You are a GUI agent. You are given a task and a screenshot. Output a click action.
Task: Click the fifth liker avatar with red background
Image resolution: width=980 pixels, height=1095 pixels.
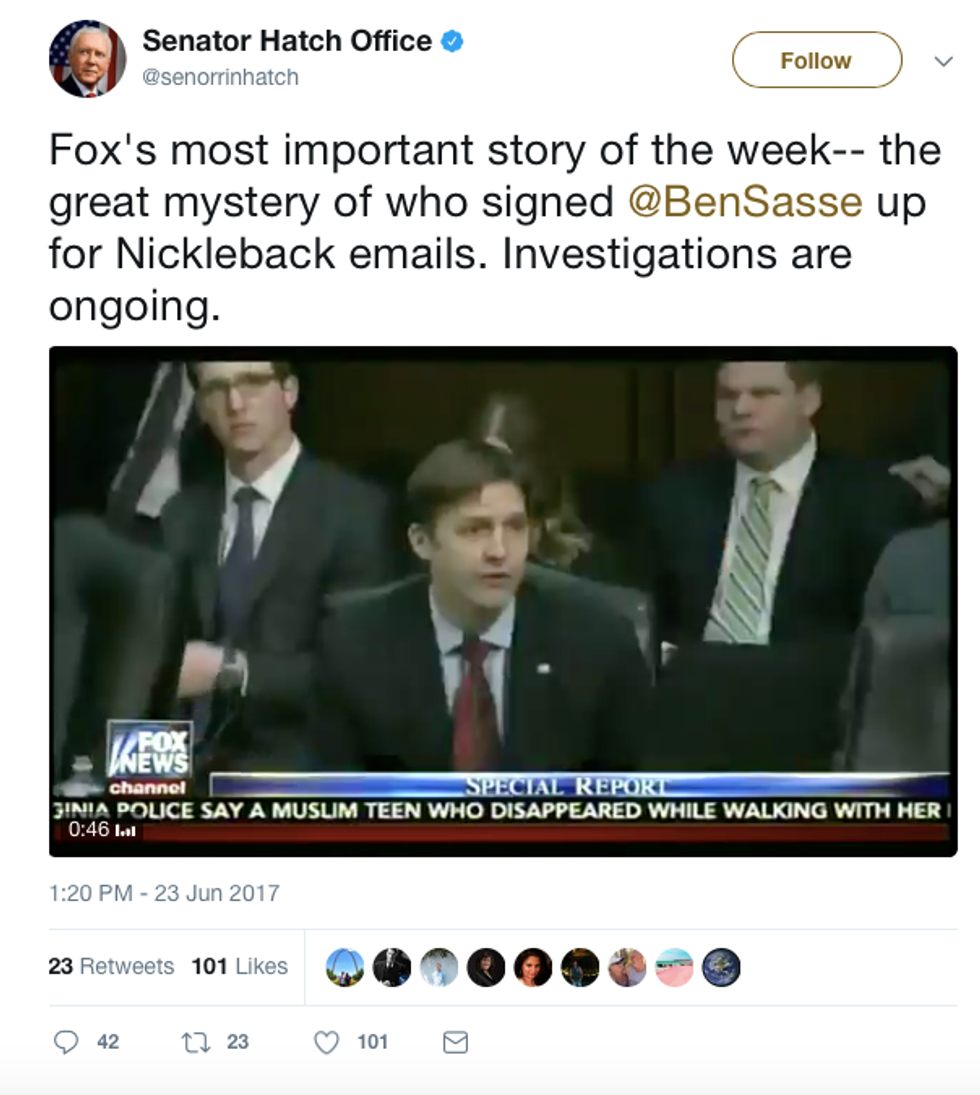[533, 967]
